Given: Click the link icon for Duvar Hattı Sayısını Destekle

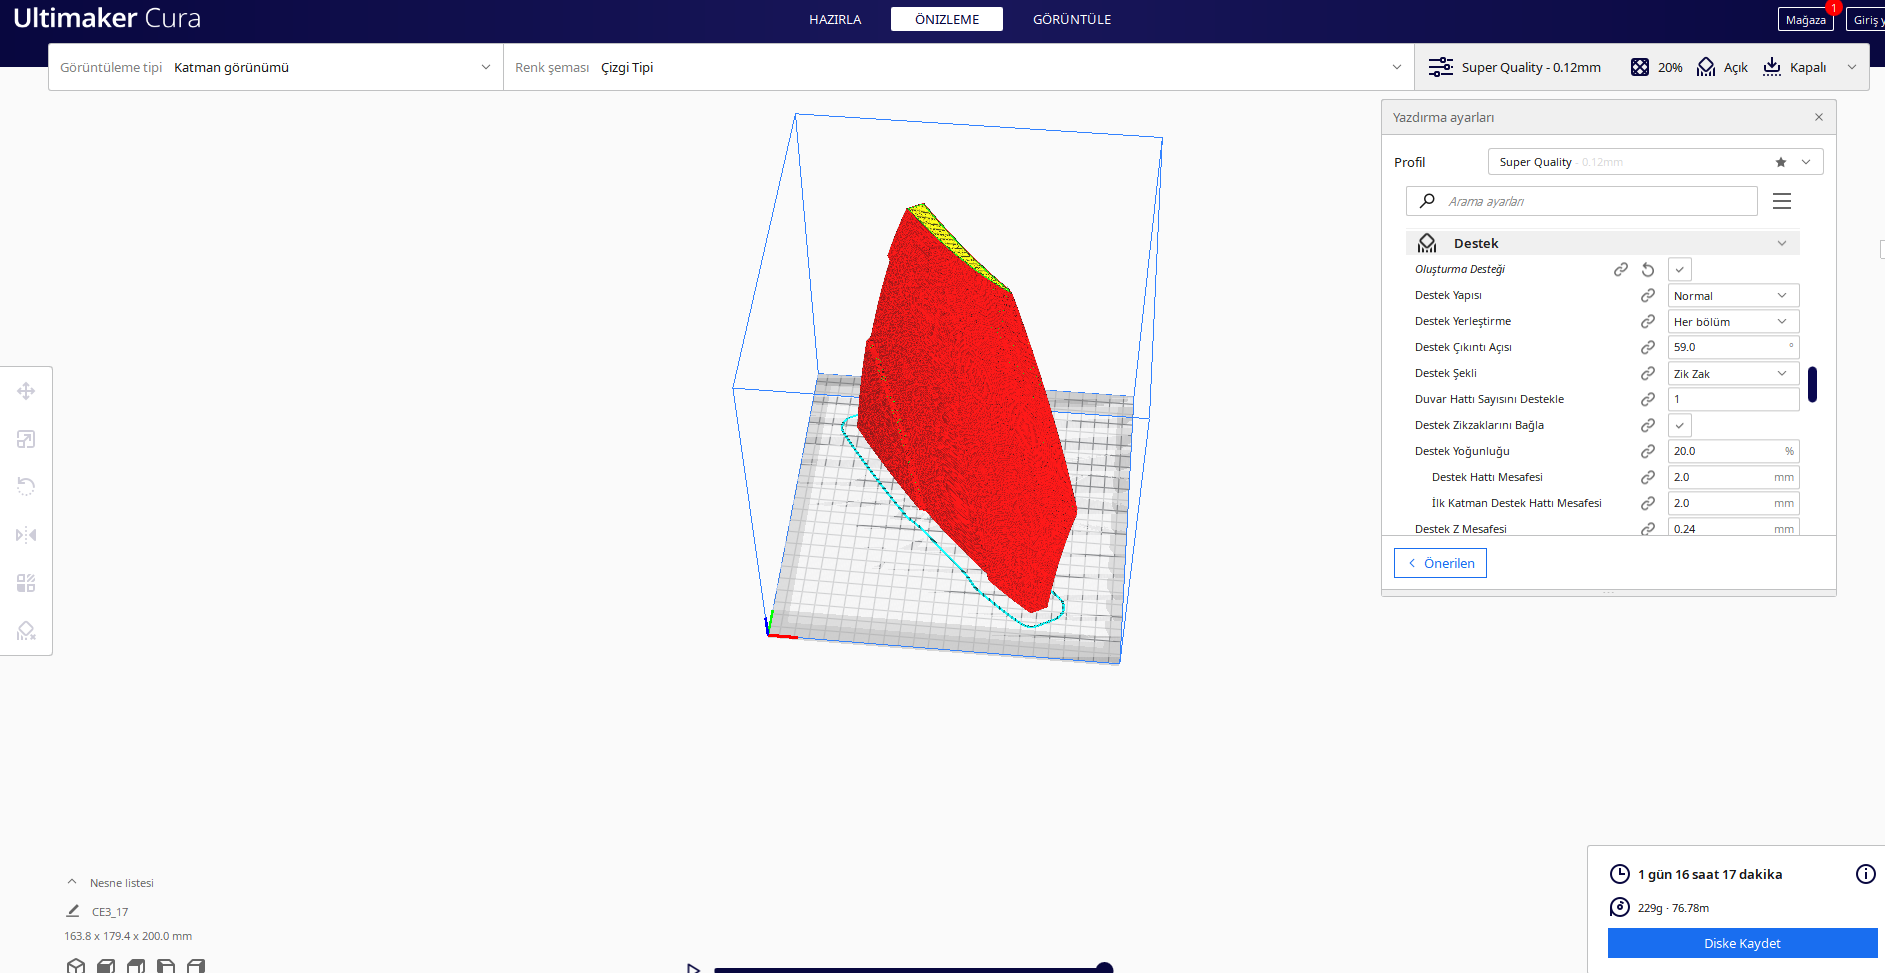Looking at the screenshot, I should [1648, 399].
